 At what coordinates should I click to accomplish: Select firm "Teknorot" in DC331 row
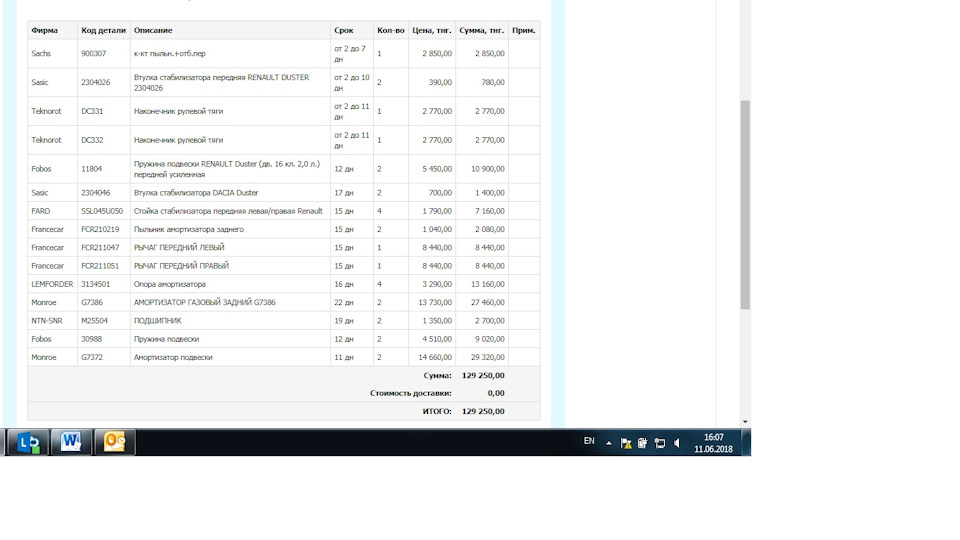tap(47, 111)
